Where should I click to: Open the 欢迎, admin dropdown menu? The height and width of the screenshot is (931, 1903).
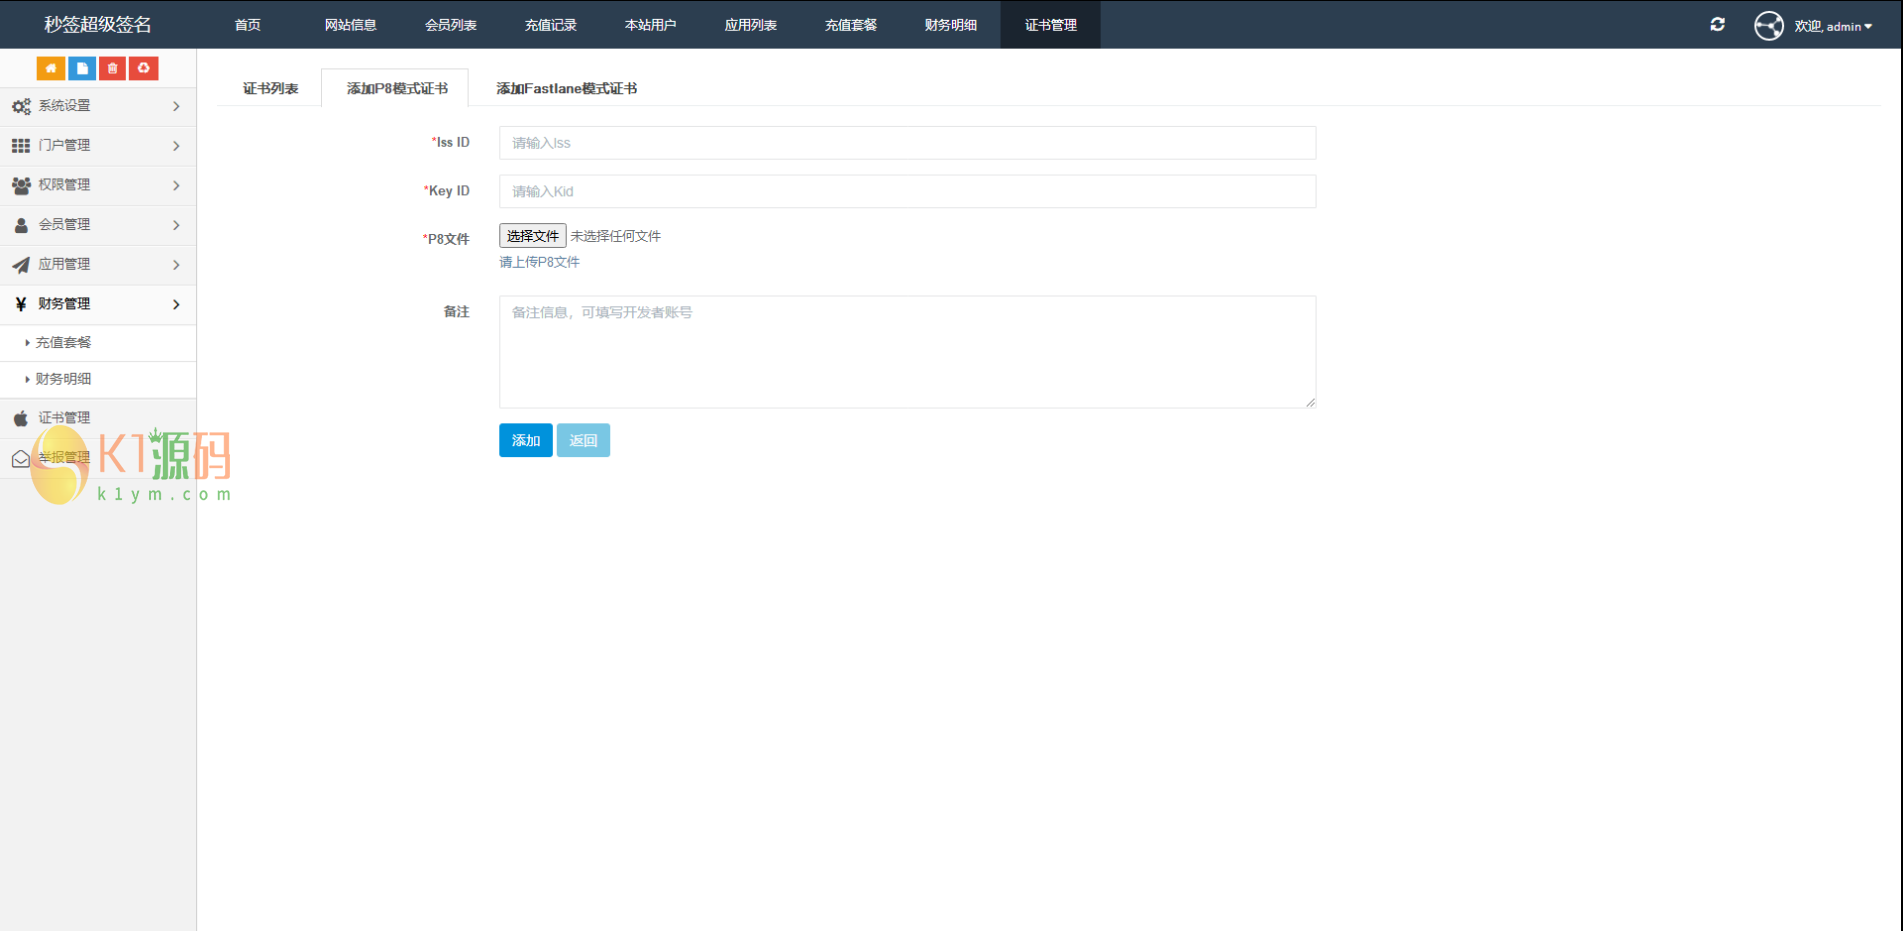(x=1832, y=26)
